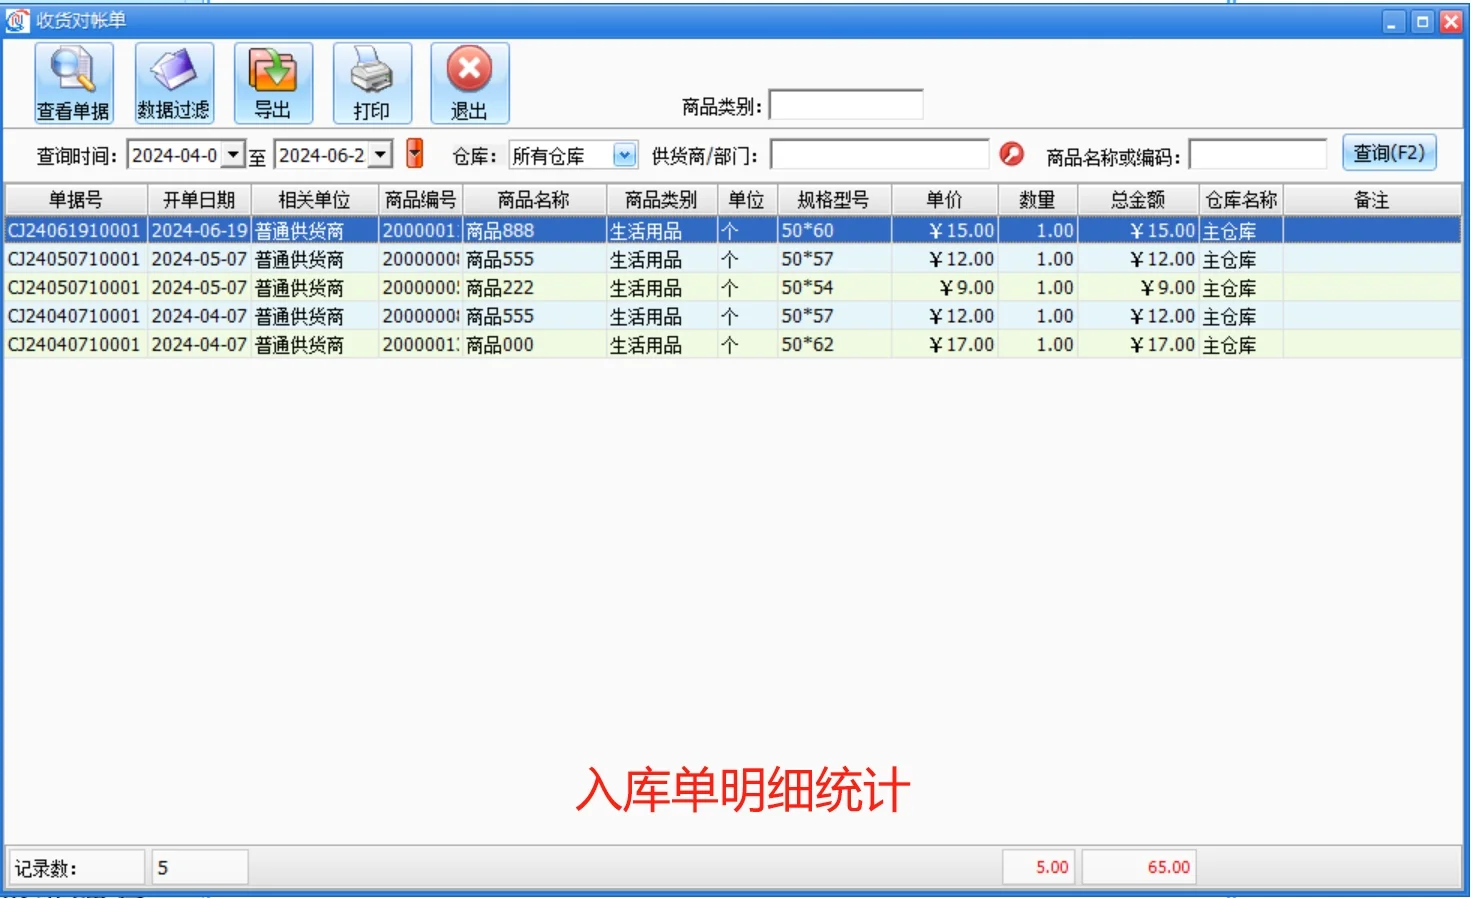Open the end date 2024-06-2 dropdown
The image size is (1471, 898).
pyautogui.click(x=381, y=154)
